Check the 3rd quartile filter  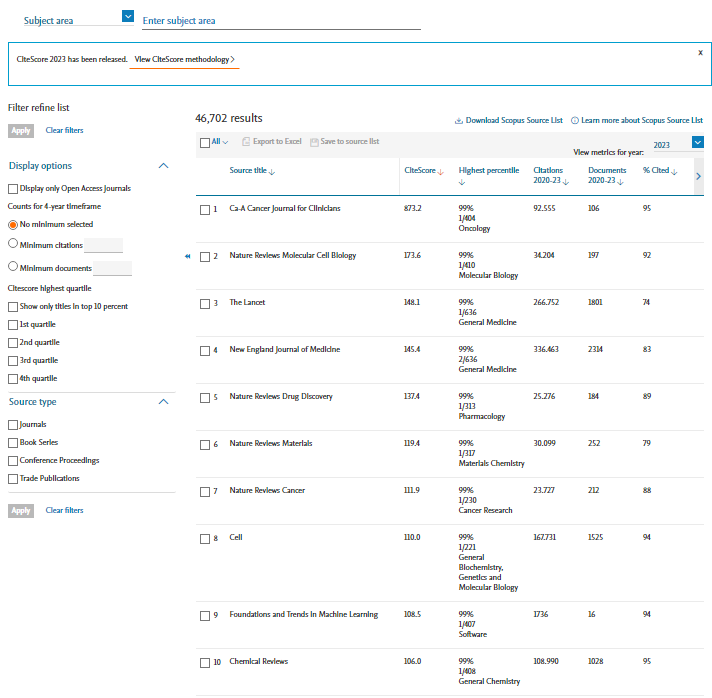pos(13,361)
